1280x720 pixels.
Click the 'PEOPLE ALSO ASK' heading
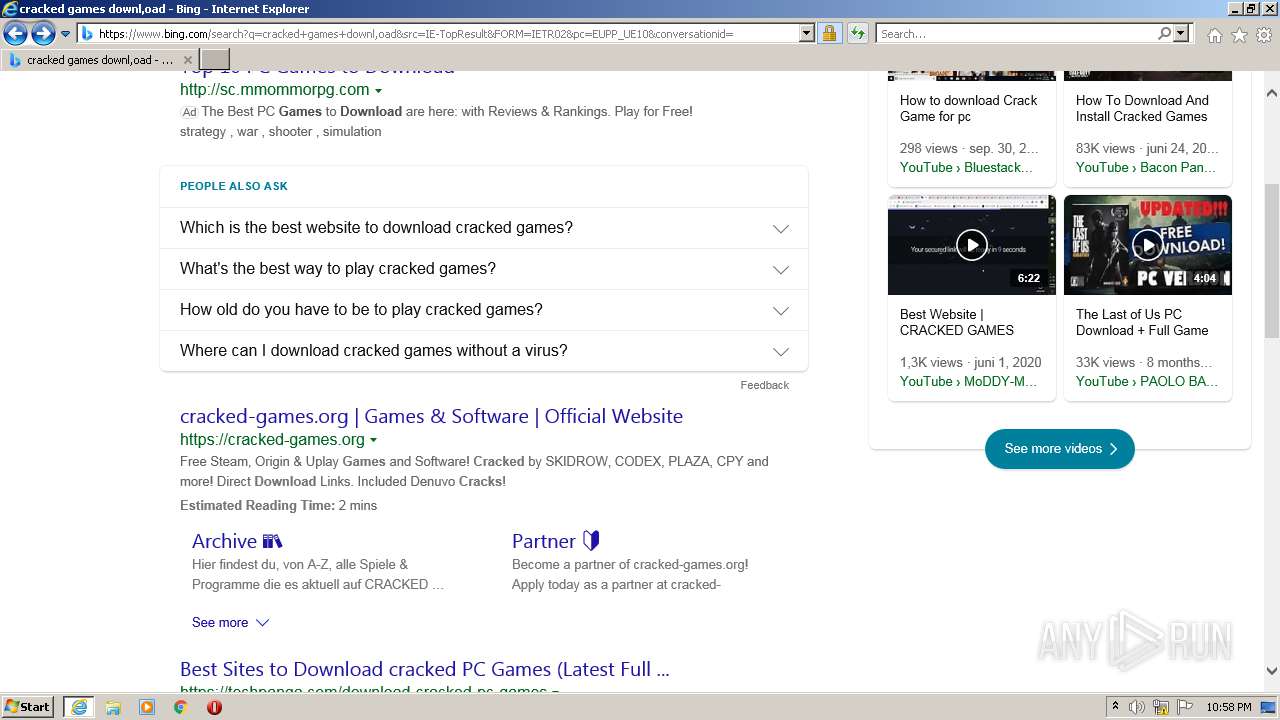click(234, 186)
